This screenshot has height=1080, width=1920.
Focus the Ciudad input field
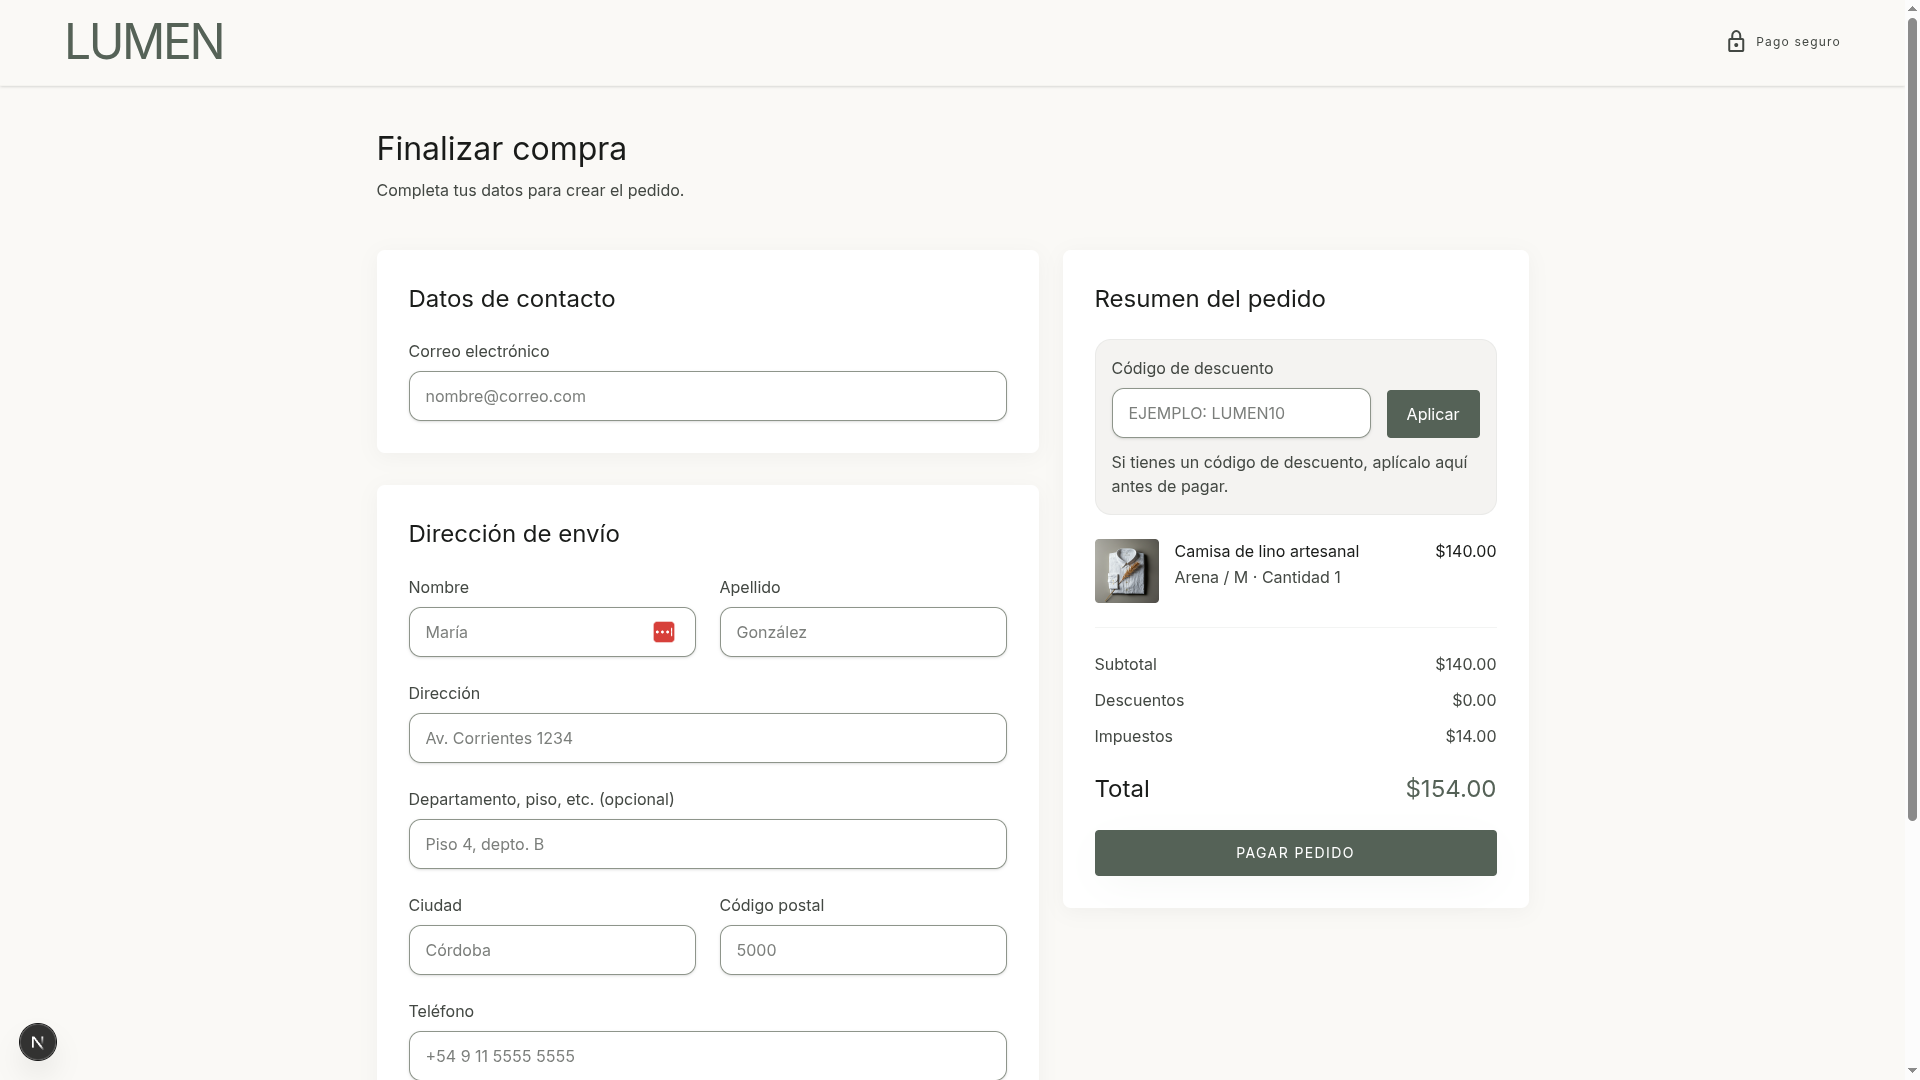(552, 950)
